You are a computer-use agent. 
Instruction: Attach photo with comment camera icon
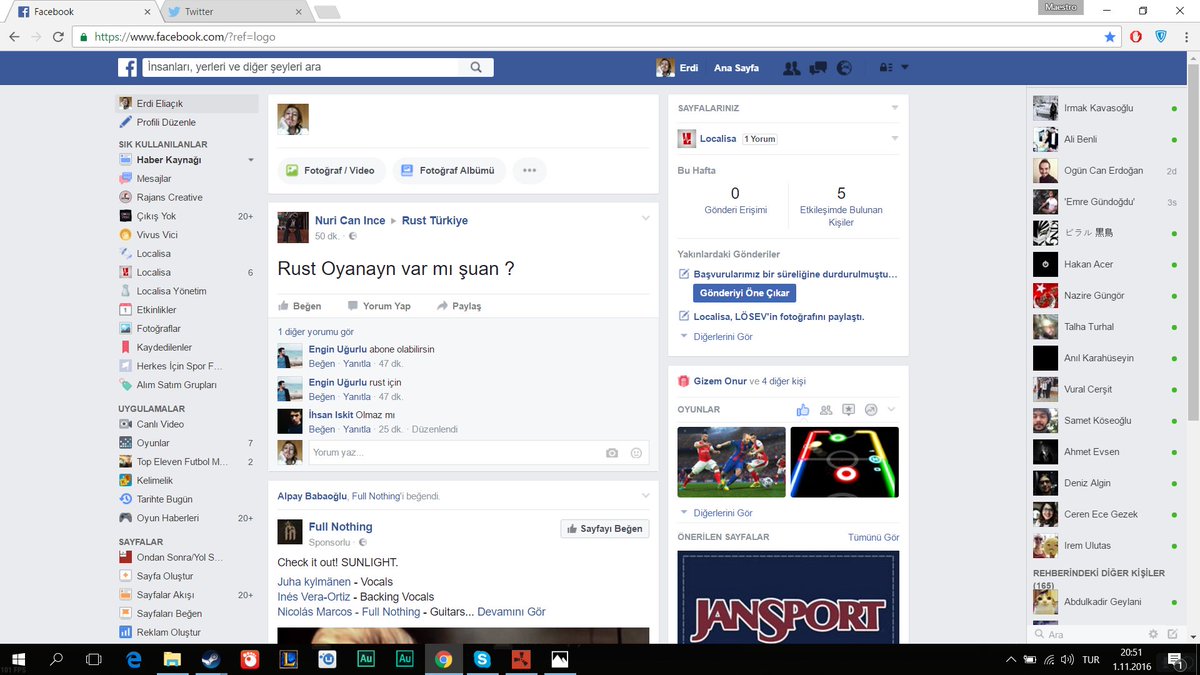(x=612, y=453)
